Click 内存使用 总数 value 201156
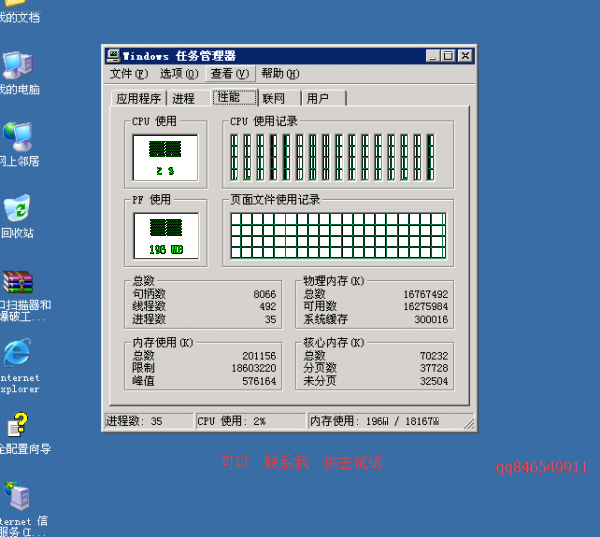 (x=259, y=356)
